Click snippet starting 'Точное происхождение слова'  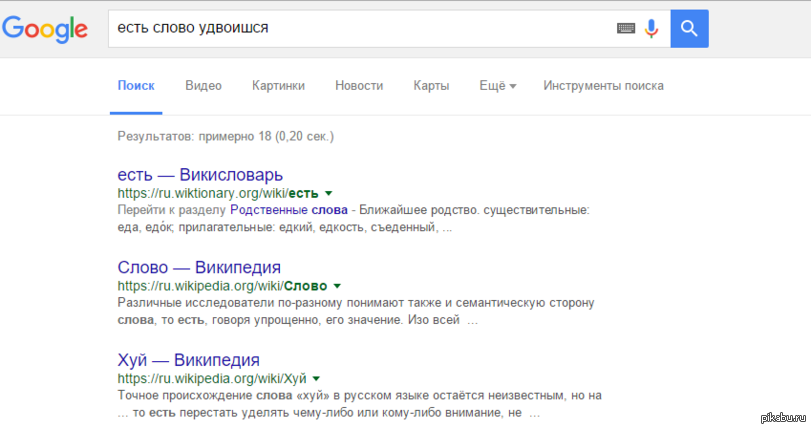tap(359, 404)
